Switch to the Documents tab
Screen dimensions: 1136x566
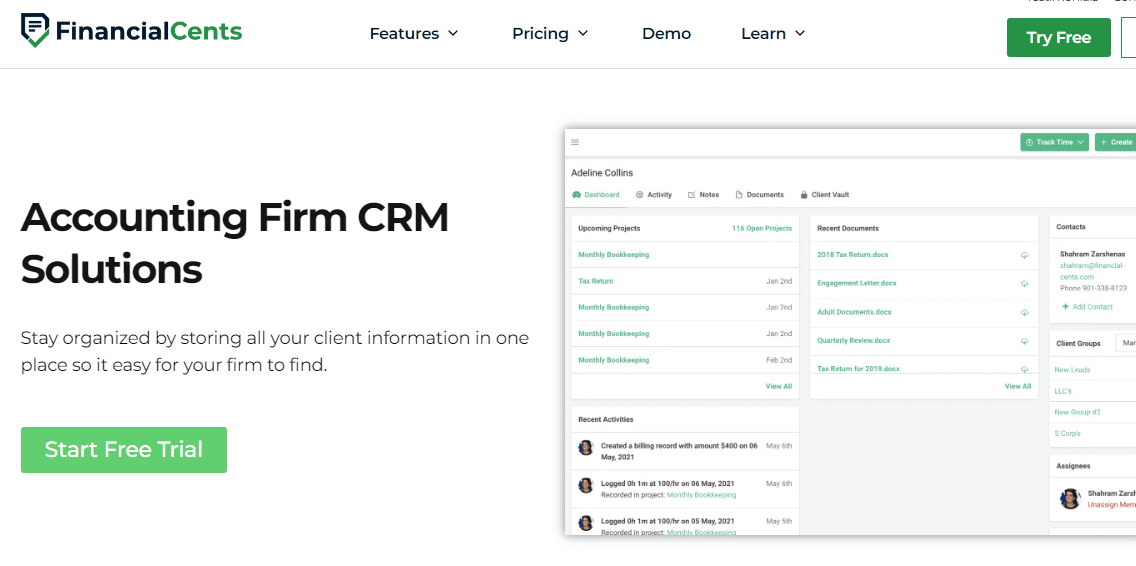[x=759, y=195]
